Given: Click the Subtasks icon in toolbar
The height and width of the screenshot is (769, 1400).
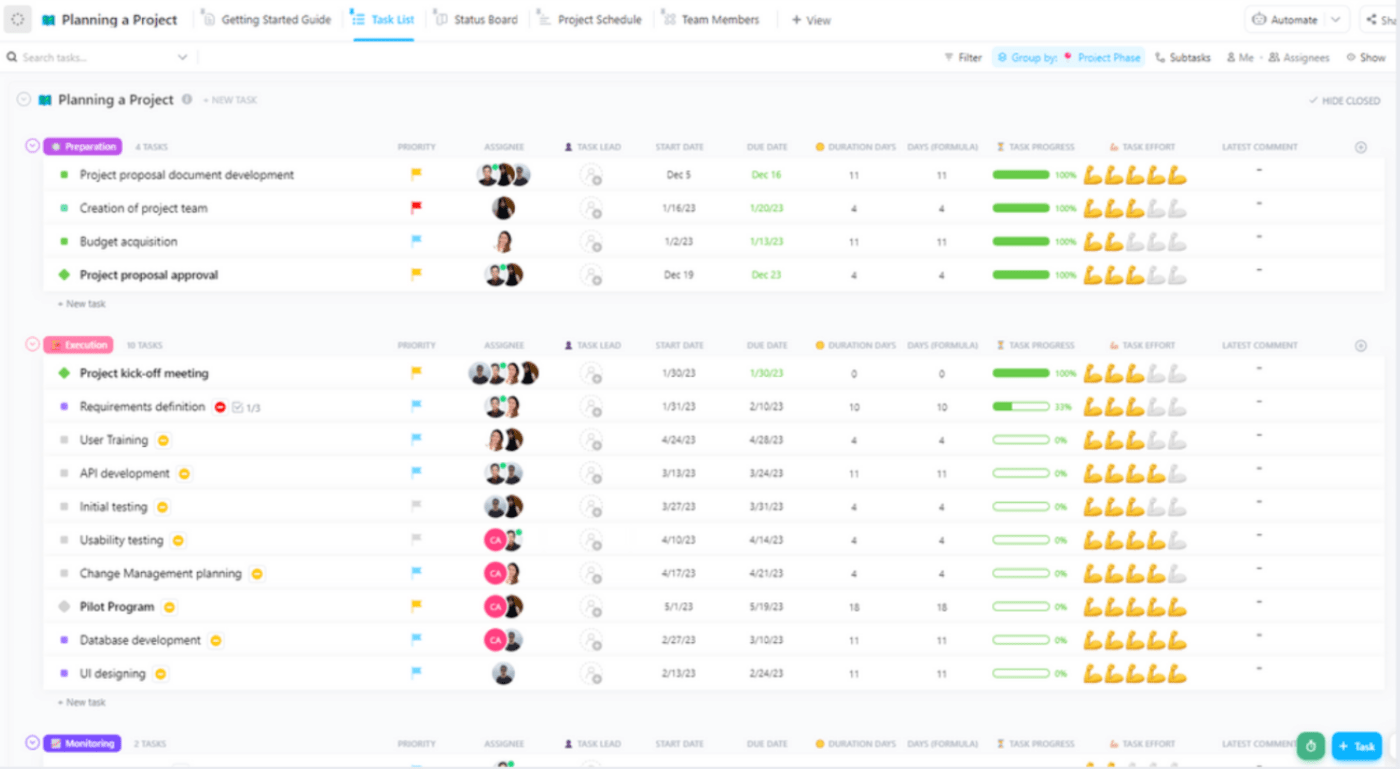Looking at the screenshot, I should click(x=1182, y=58).
